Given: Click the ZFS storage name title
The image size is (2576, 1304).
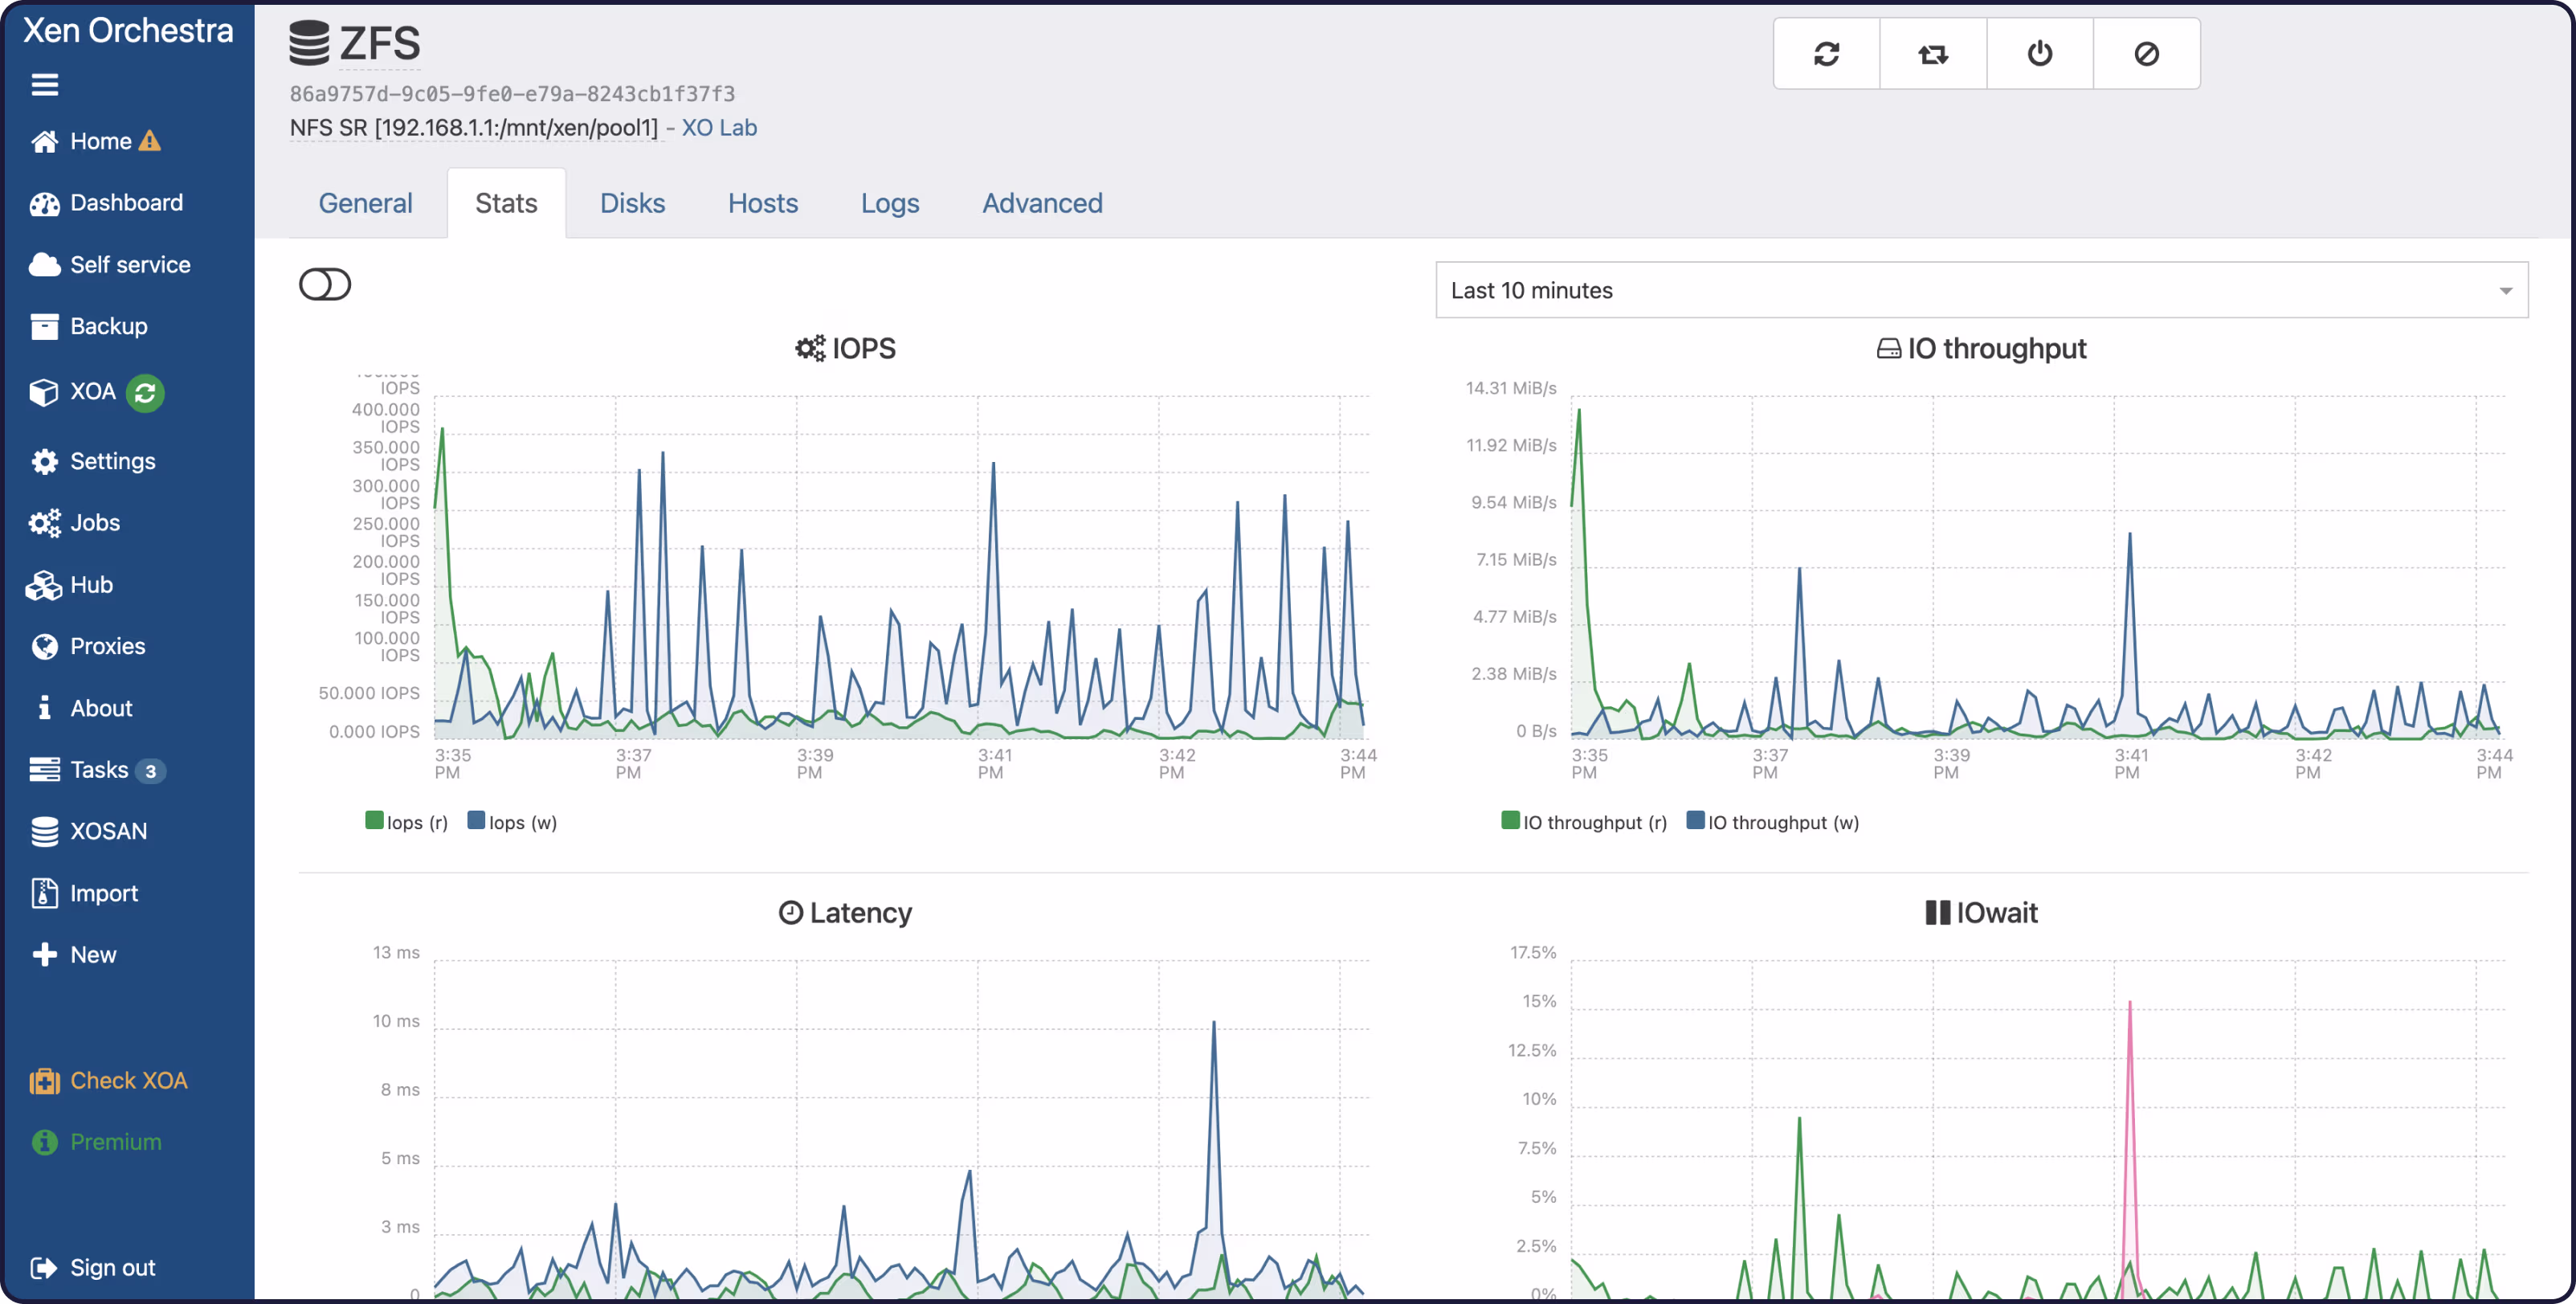Looking at the screenshot, I should click(380, 44).
